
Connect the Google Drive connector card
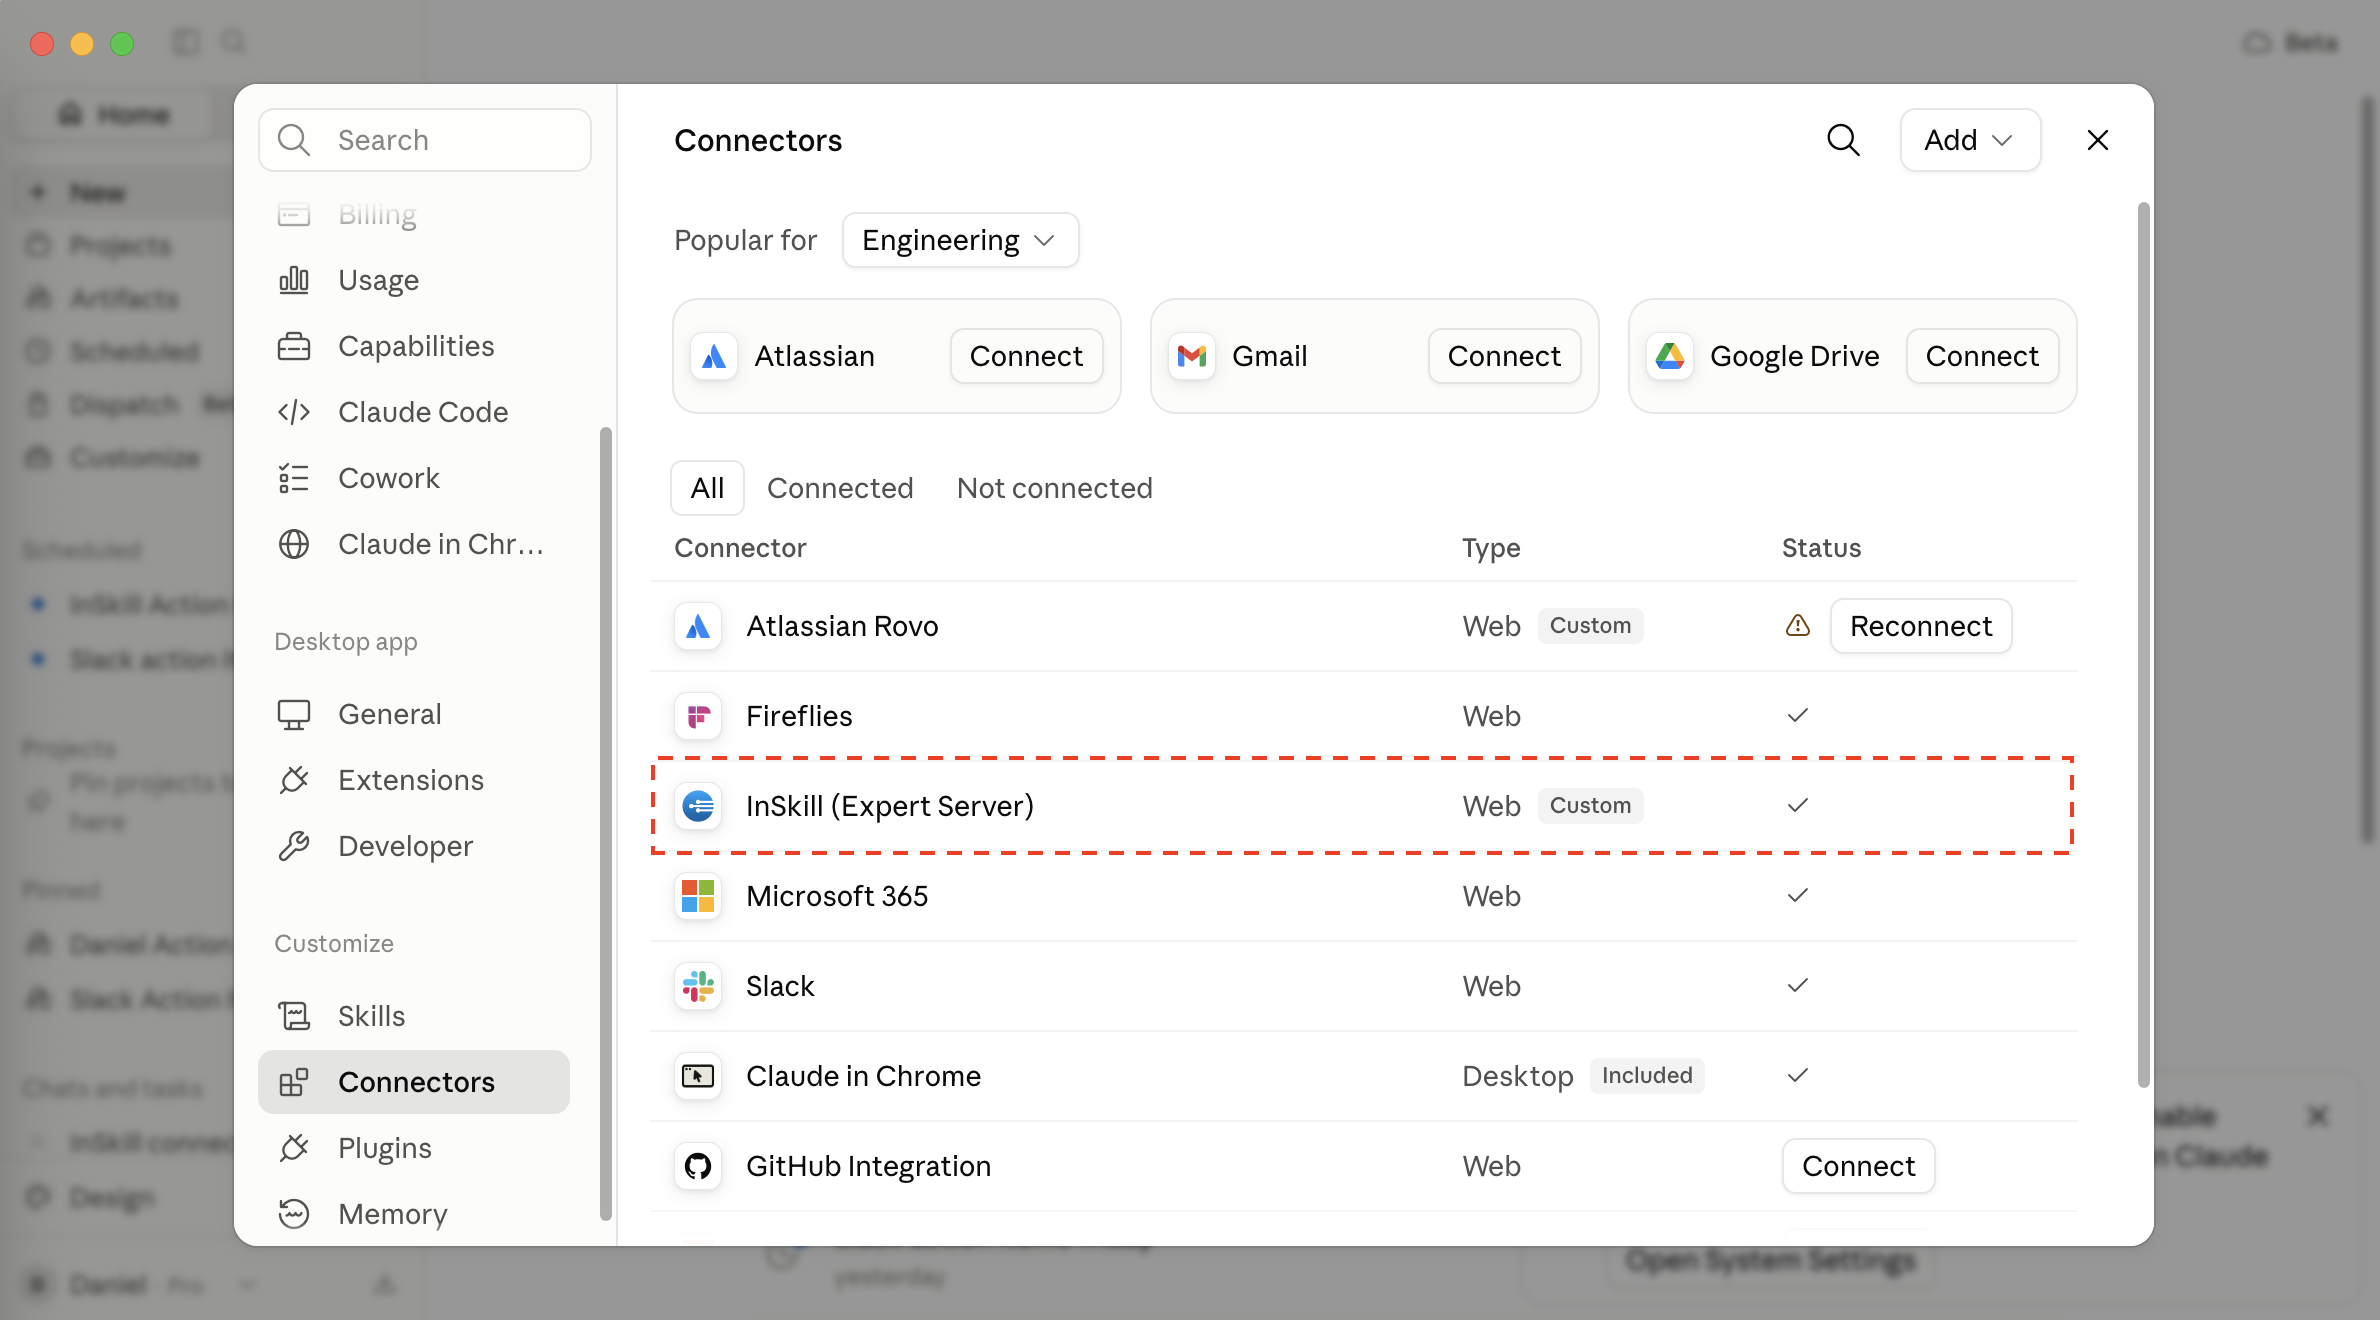(1982, 356)
